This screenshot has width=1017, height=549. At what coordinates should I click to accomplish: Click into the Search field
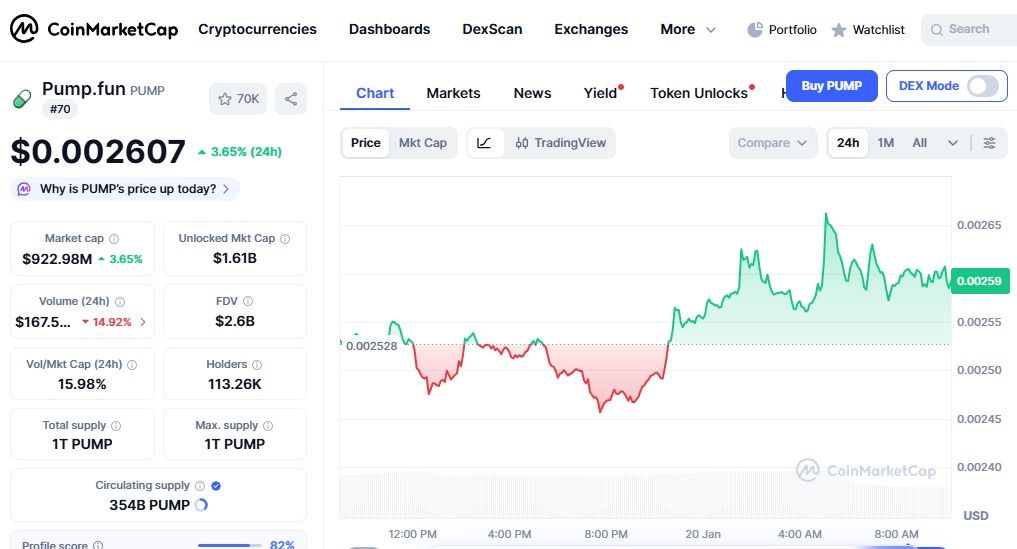[969, 29]
